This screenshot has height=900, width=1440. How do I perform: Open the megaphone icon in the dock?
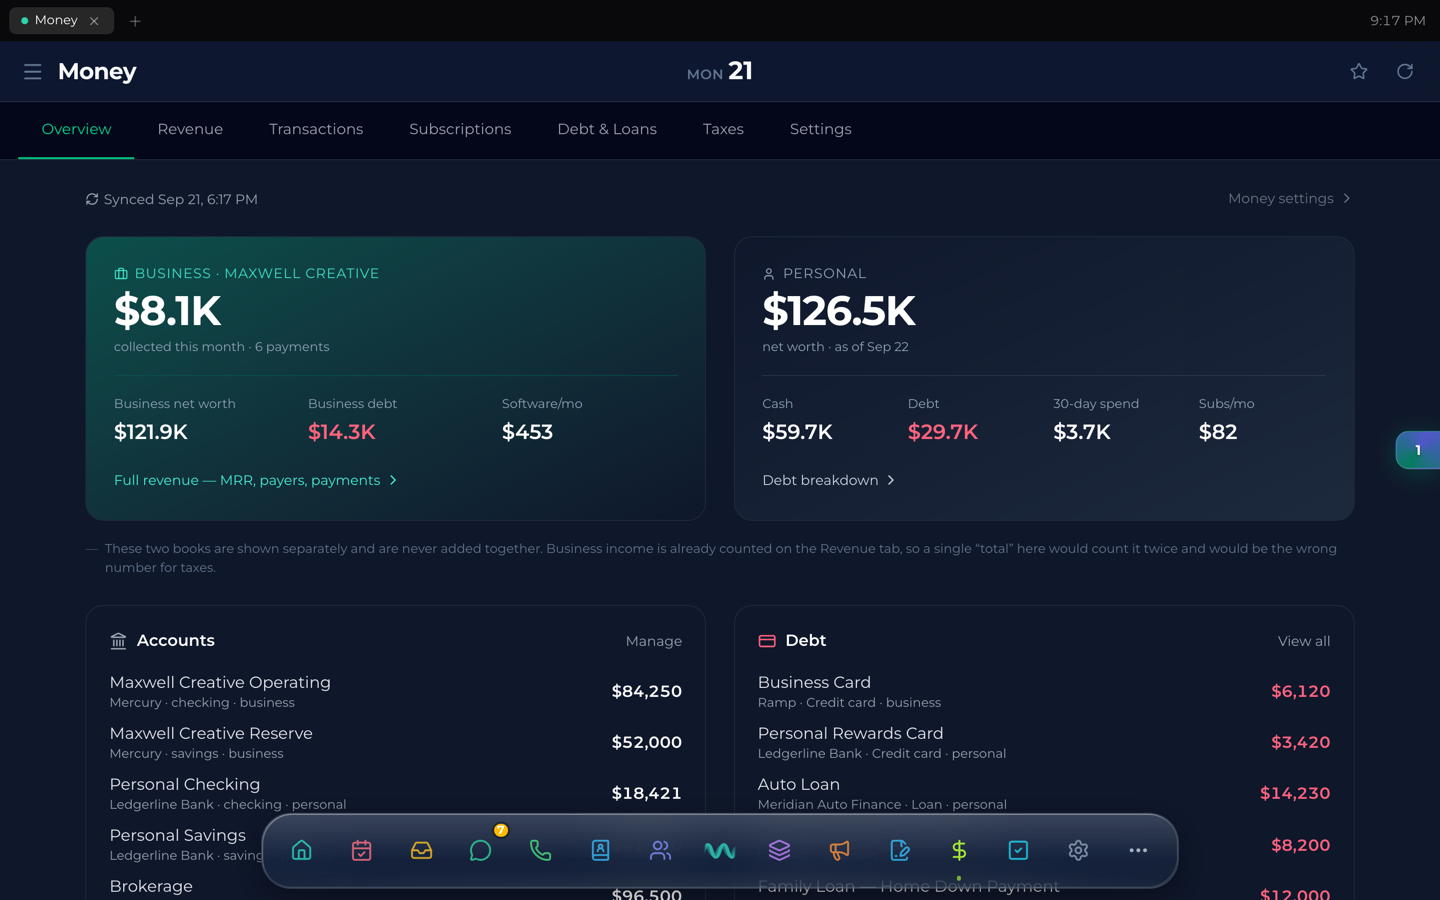tap(839, 850)
